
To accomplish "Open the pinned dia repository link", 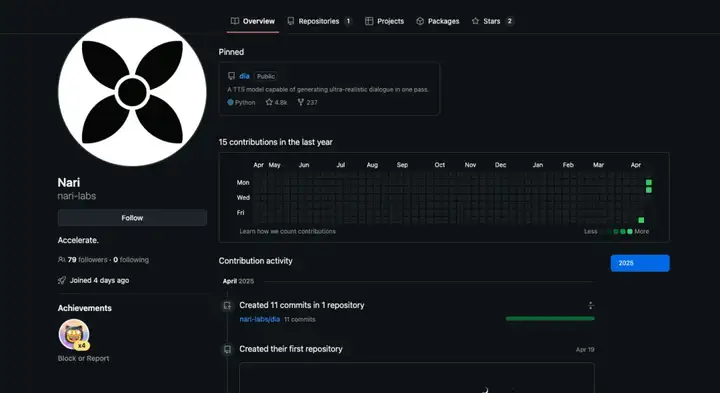I will coord(244,76).
